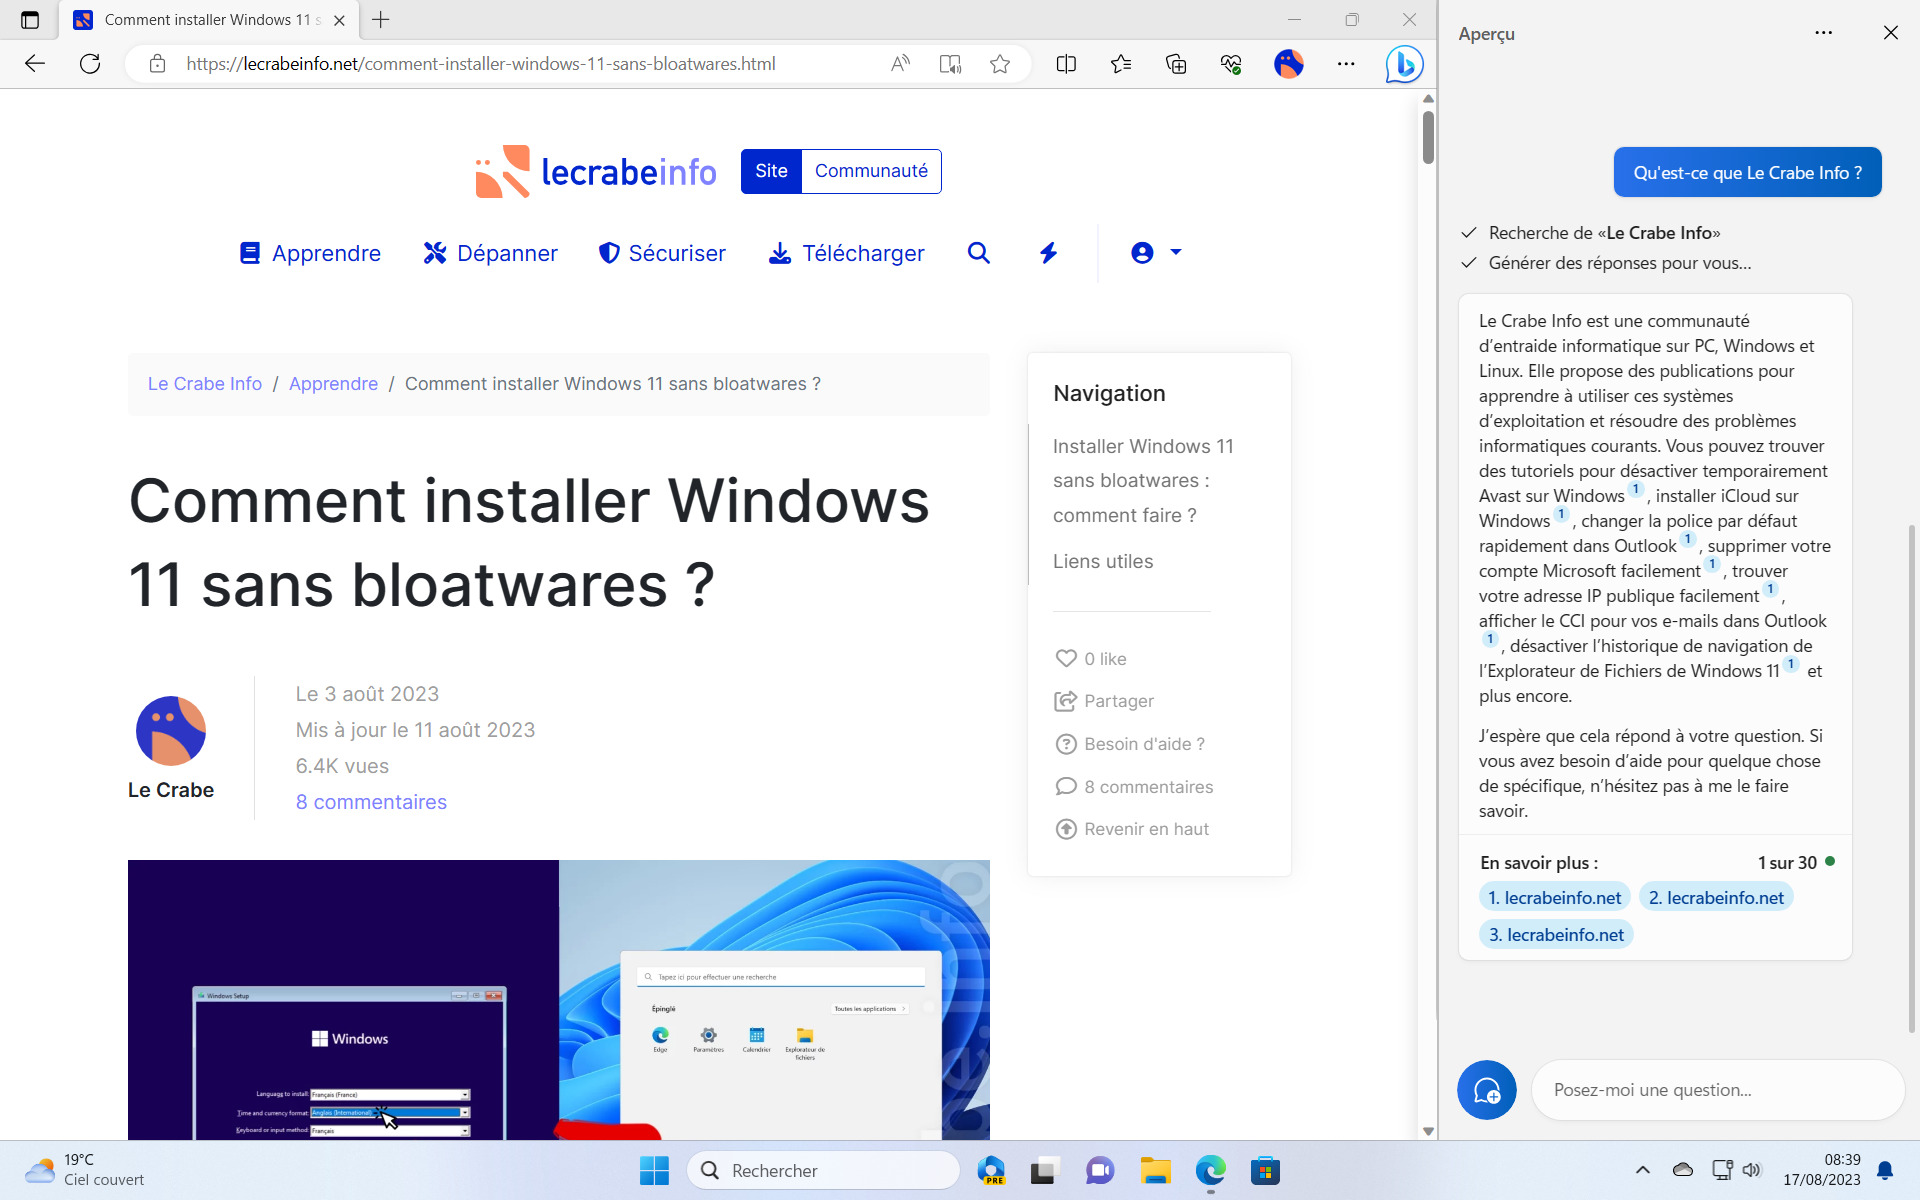Switch to Communauté tab

point(871,171)
